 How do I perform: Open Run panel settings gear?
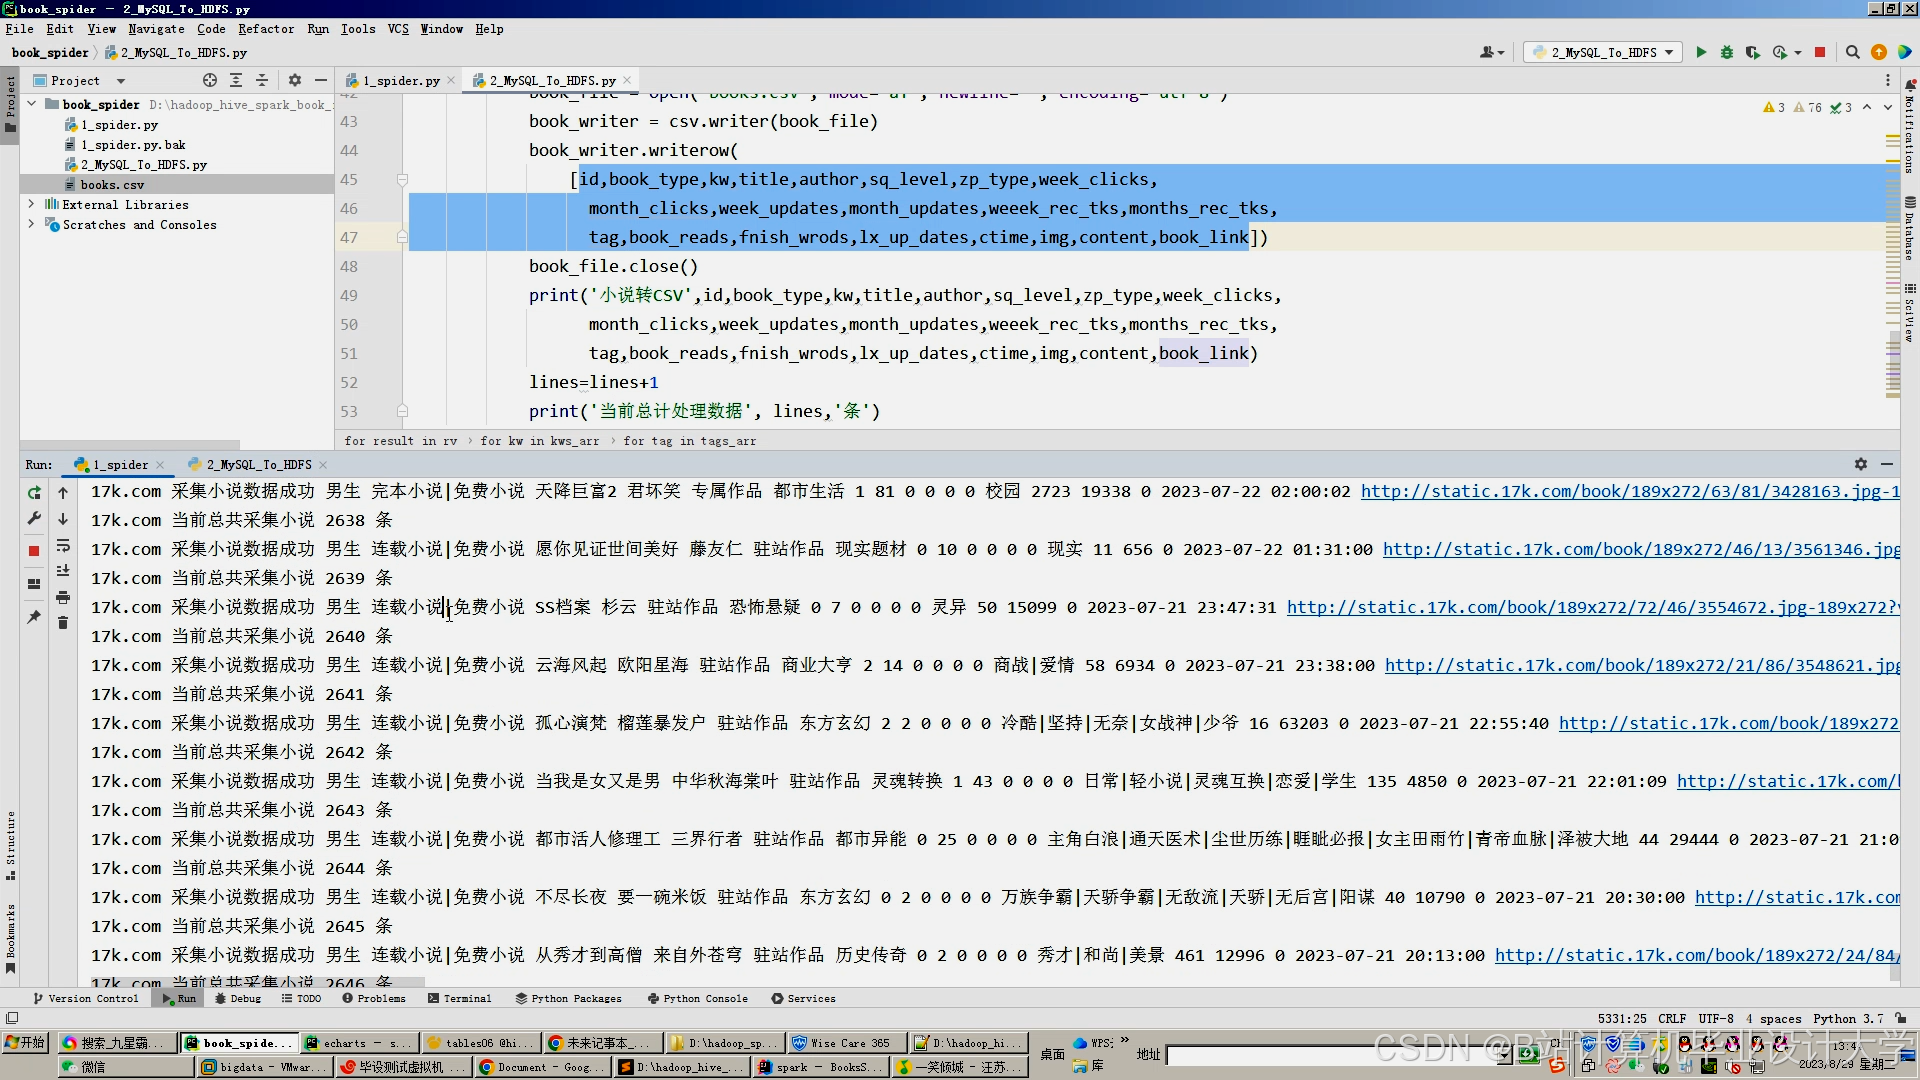(x=1861, y=464)
